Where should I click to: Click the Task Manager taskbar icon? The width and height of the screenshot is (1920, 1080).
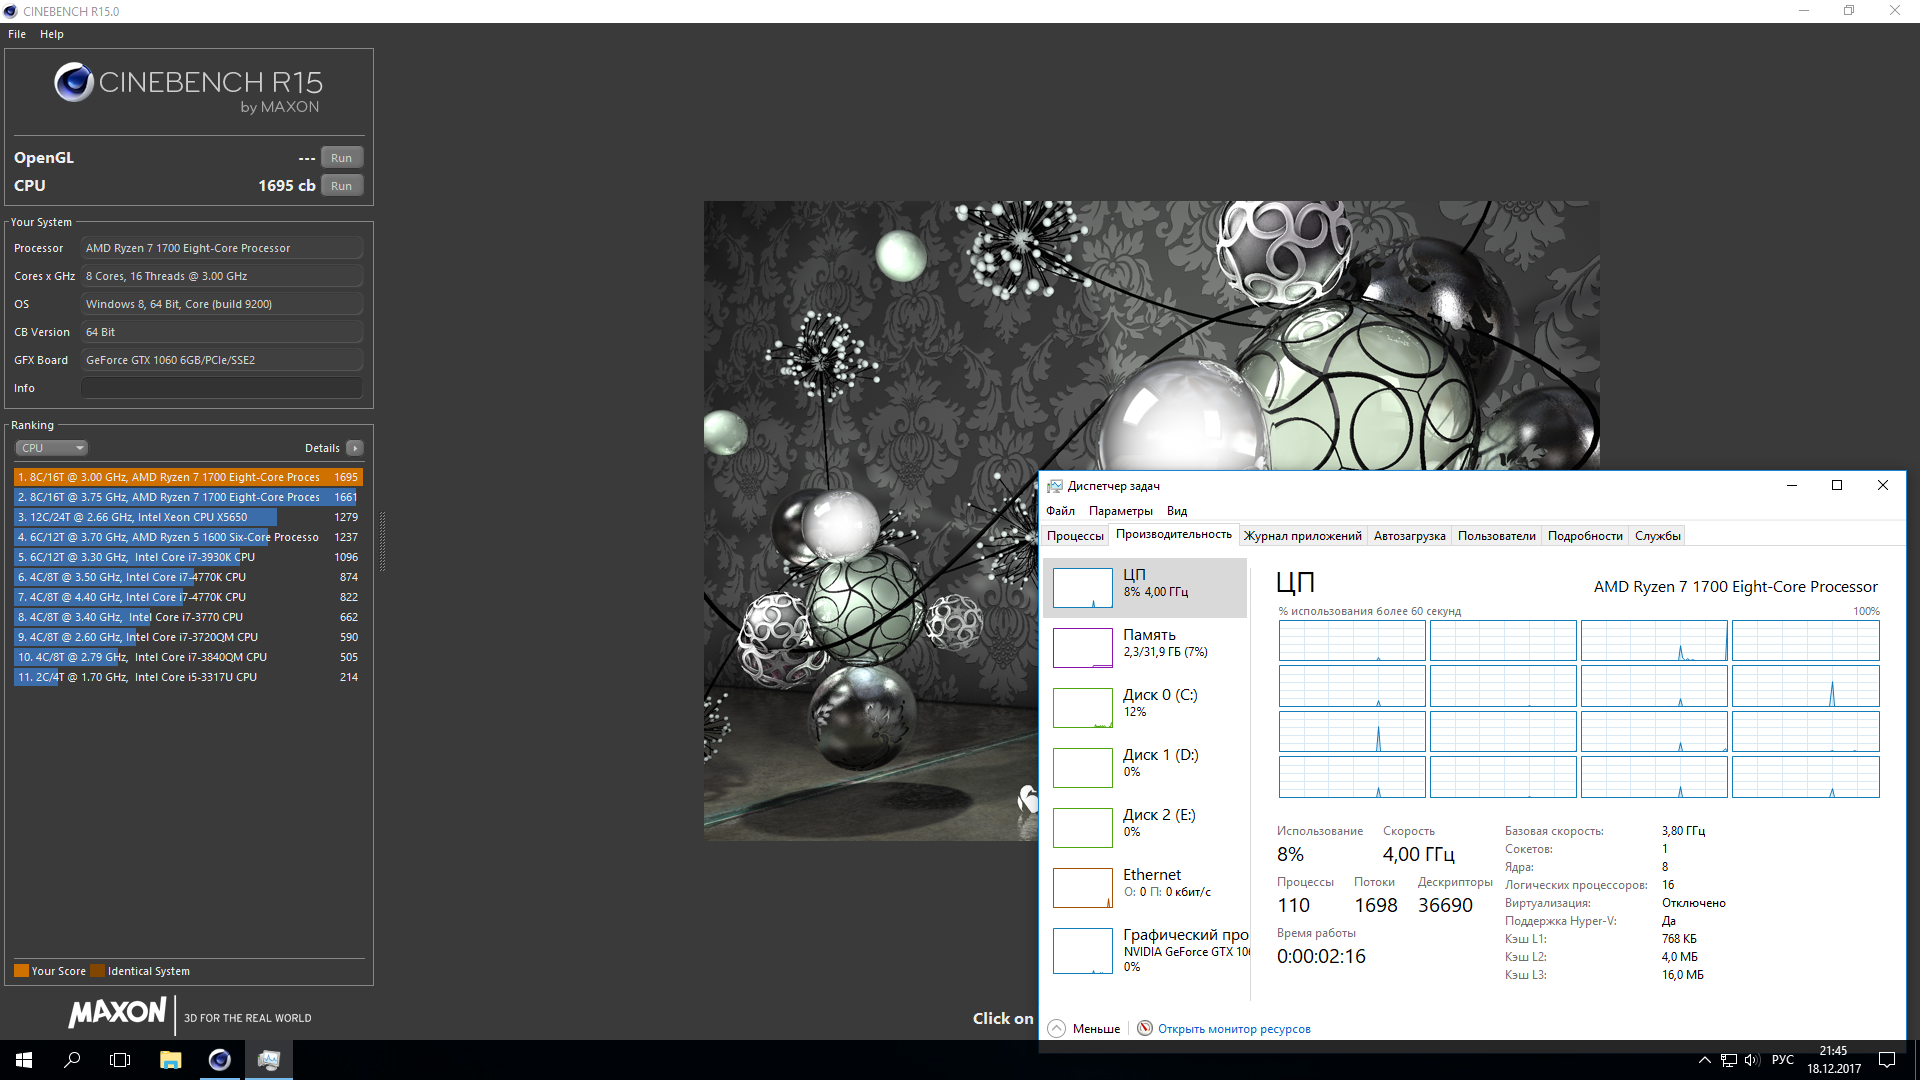click(268, 1060)
